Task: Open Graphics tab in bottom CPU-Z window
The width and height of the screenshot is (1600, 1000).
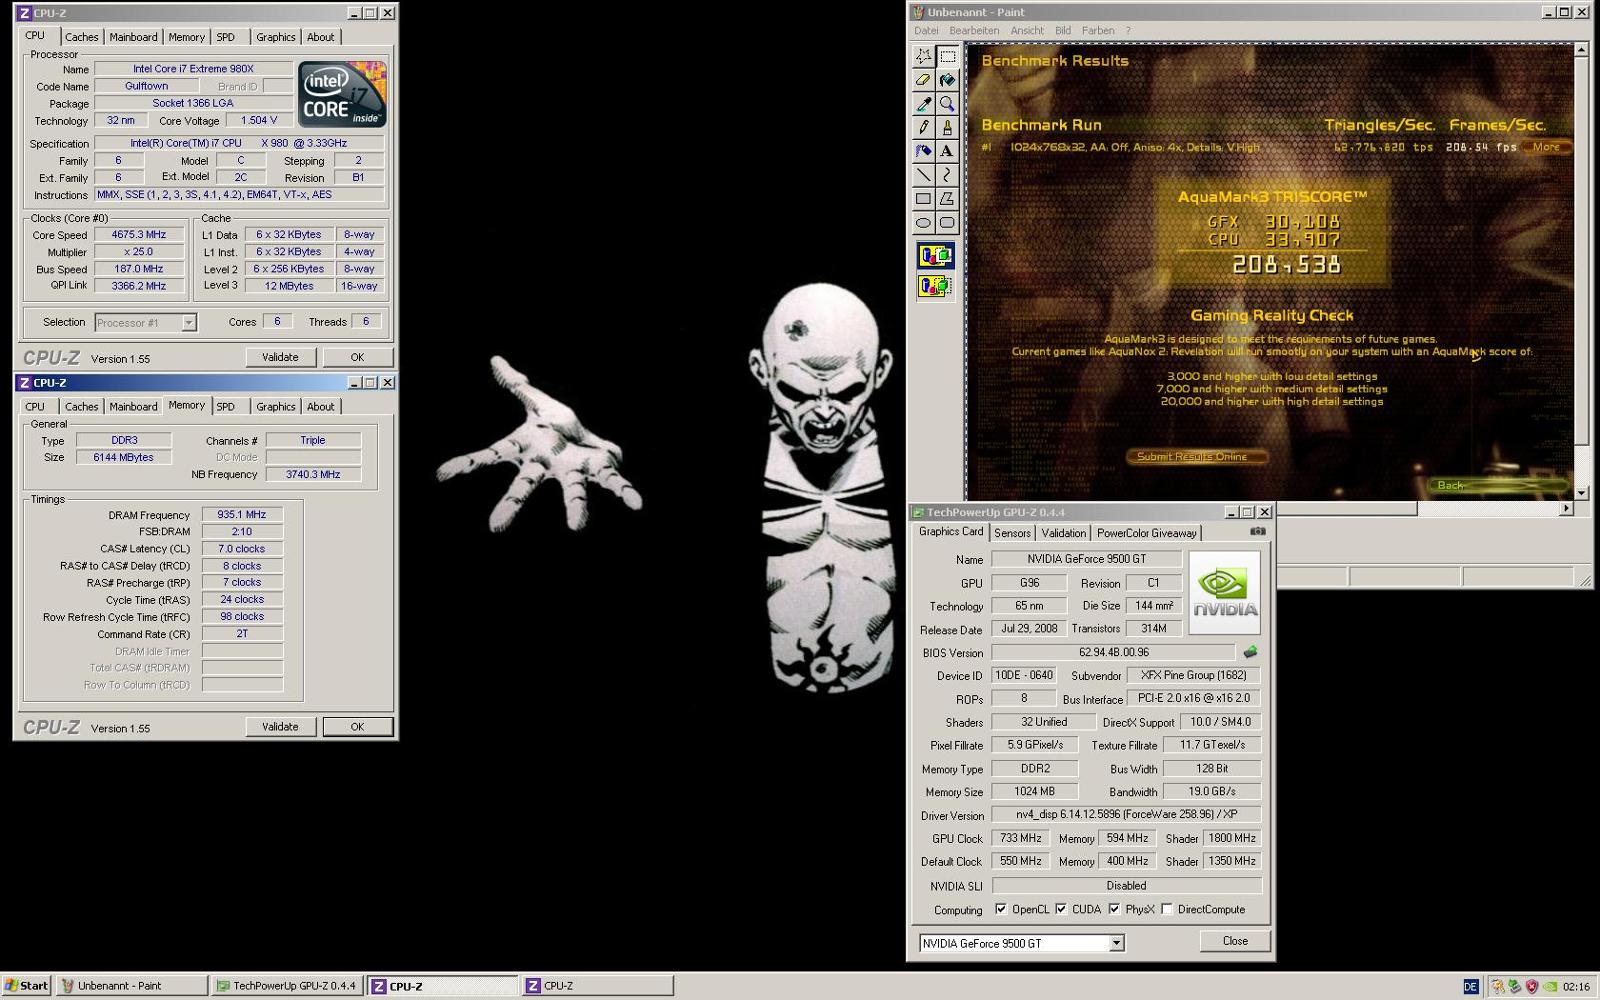Action: (x=275, y=407)
